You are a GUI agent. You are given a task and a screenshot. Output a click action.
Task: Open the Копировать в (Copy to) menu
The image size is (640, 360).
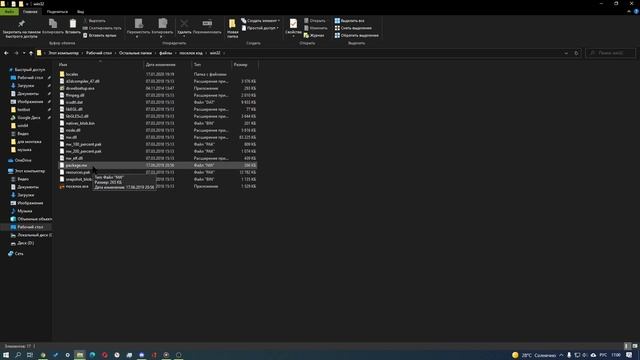(x=162, y=28)
